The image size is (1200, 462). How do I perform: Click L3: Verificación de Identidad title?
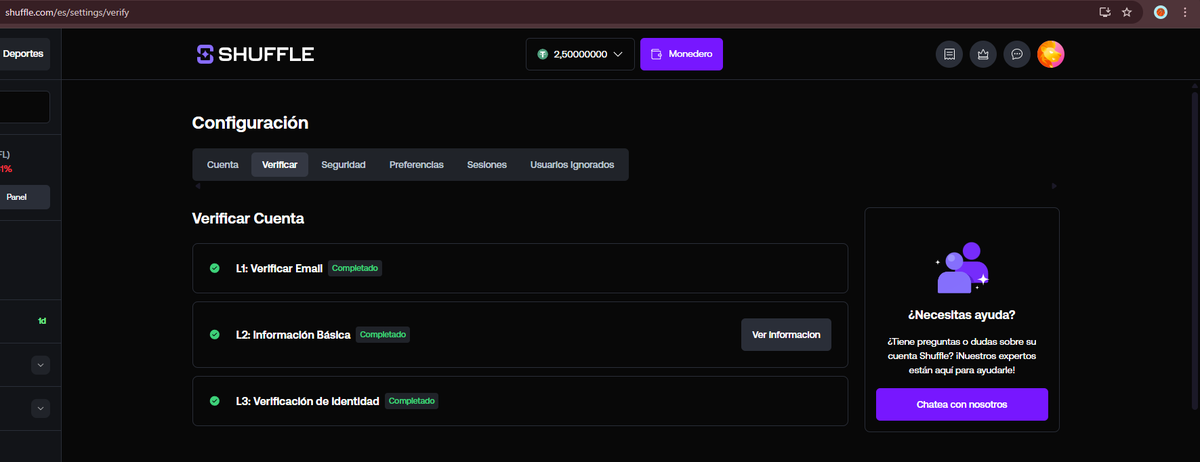307,401
